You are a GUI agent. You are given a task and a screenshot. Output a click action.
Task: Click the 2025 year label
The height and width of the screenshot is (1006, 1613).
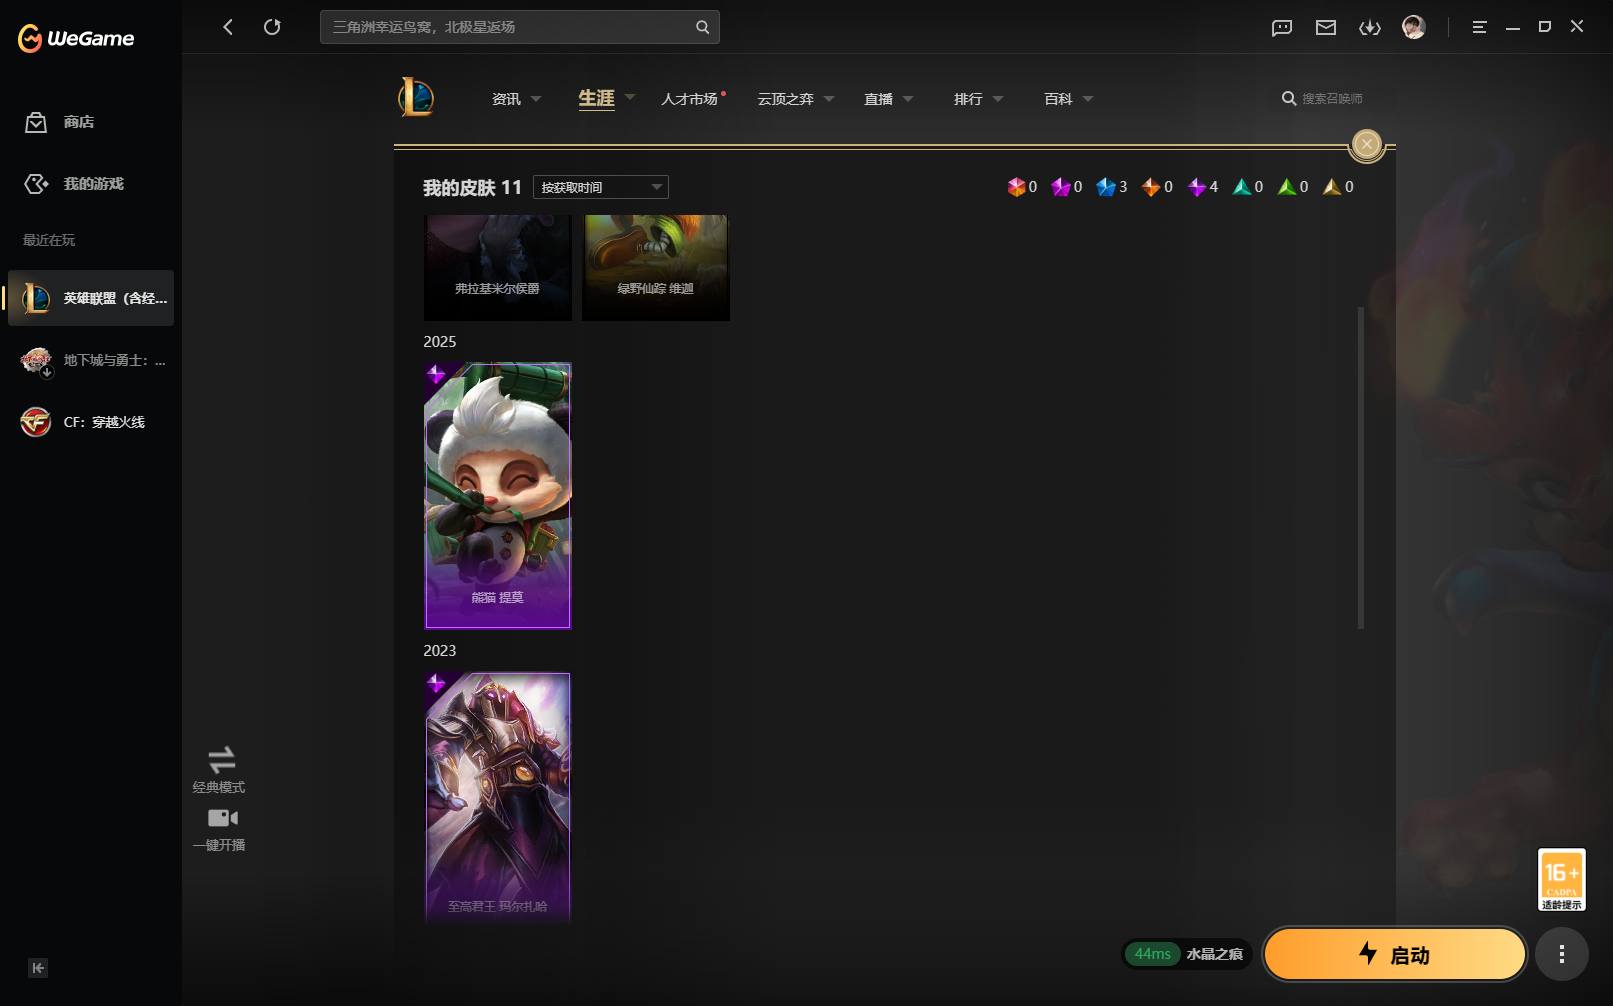click(440, 342)
